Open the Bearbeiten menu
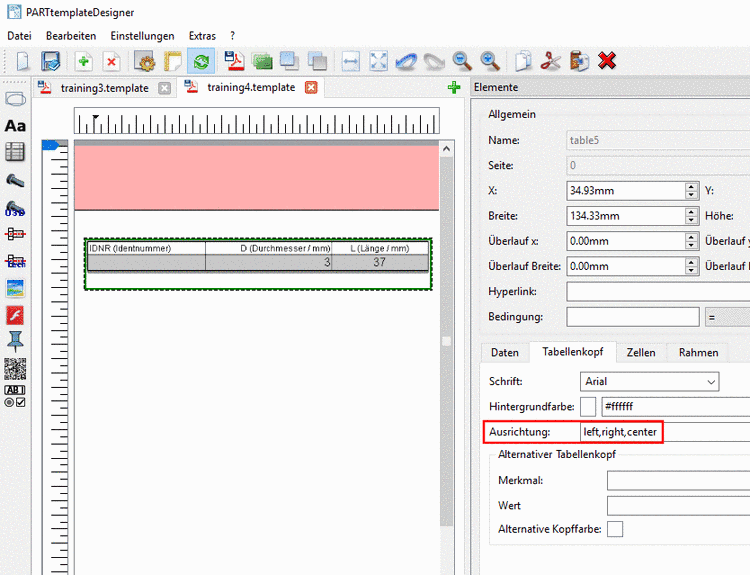750x575 pixels. [x=71, y=36]
